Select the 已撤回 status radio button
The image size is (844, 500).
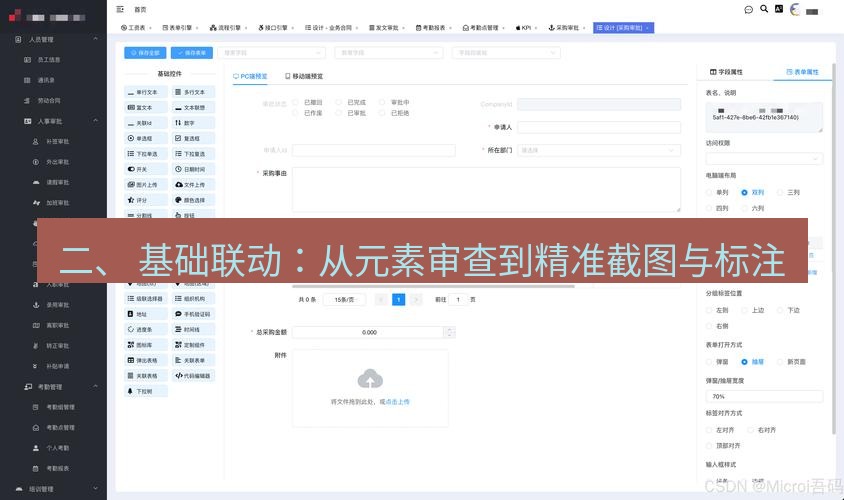296,102
